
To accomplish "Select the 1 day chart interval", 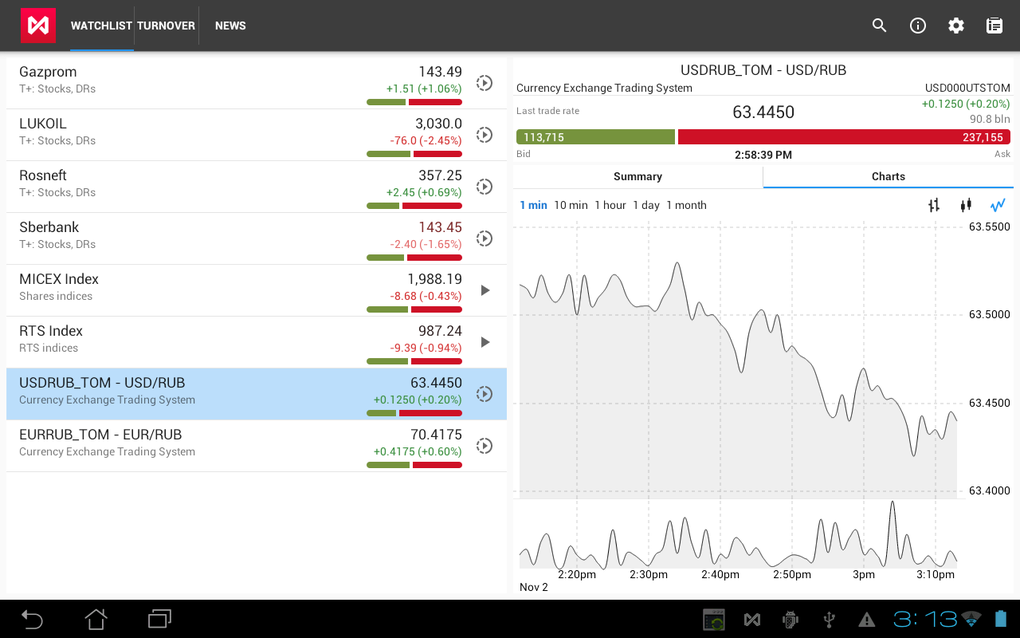I will [646, 206].
